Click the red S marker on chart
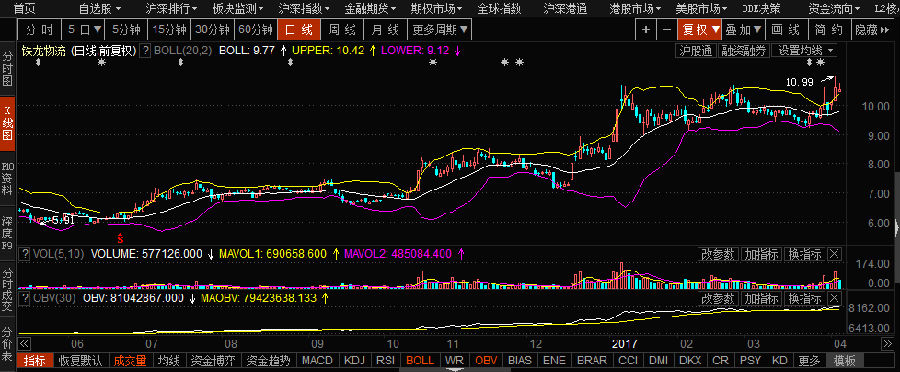Screen dimensions: 900x372 point(120,238)
